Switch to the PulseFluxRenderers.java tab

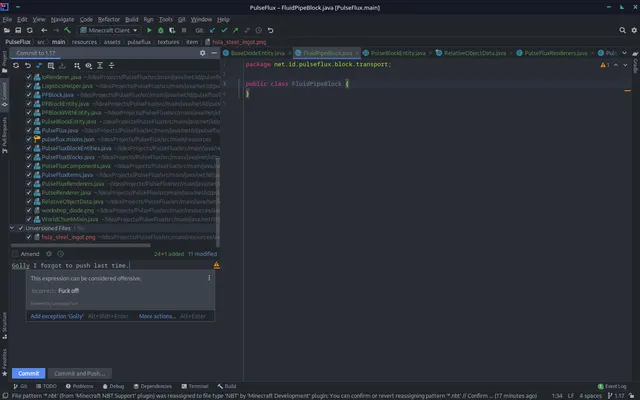point(556,53)
